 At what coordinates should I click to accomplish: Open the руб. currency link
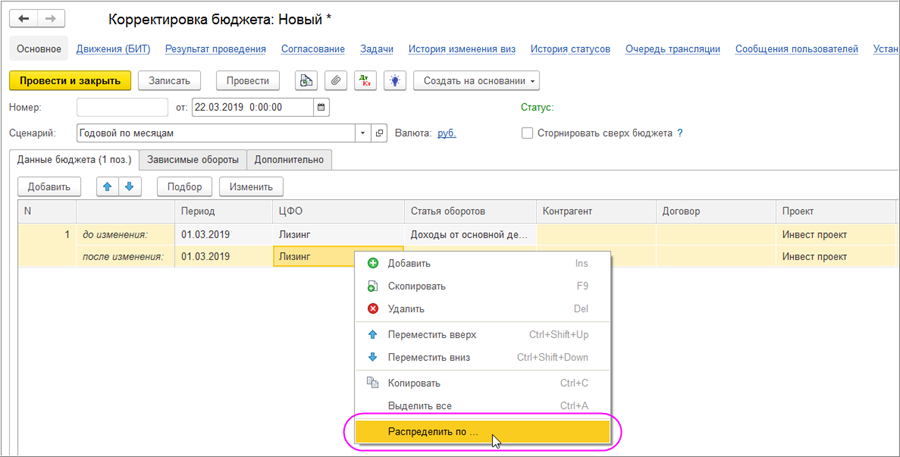point(446,133)
